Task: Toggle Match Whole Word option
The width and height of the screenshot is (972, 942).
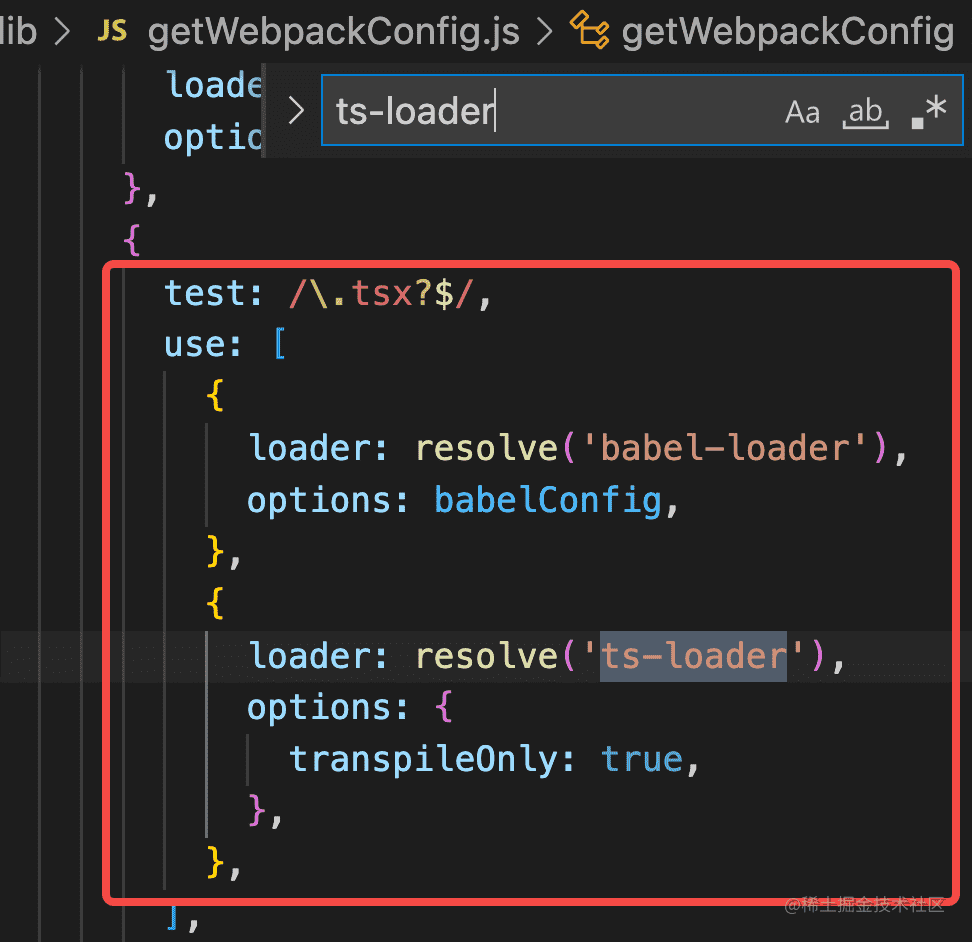Action: (x=865, y=112)
